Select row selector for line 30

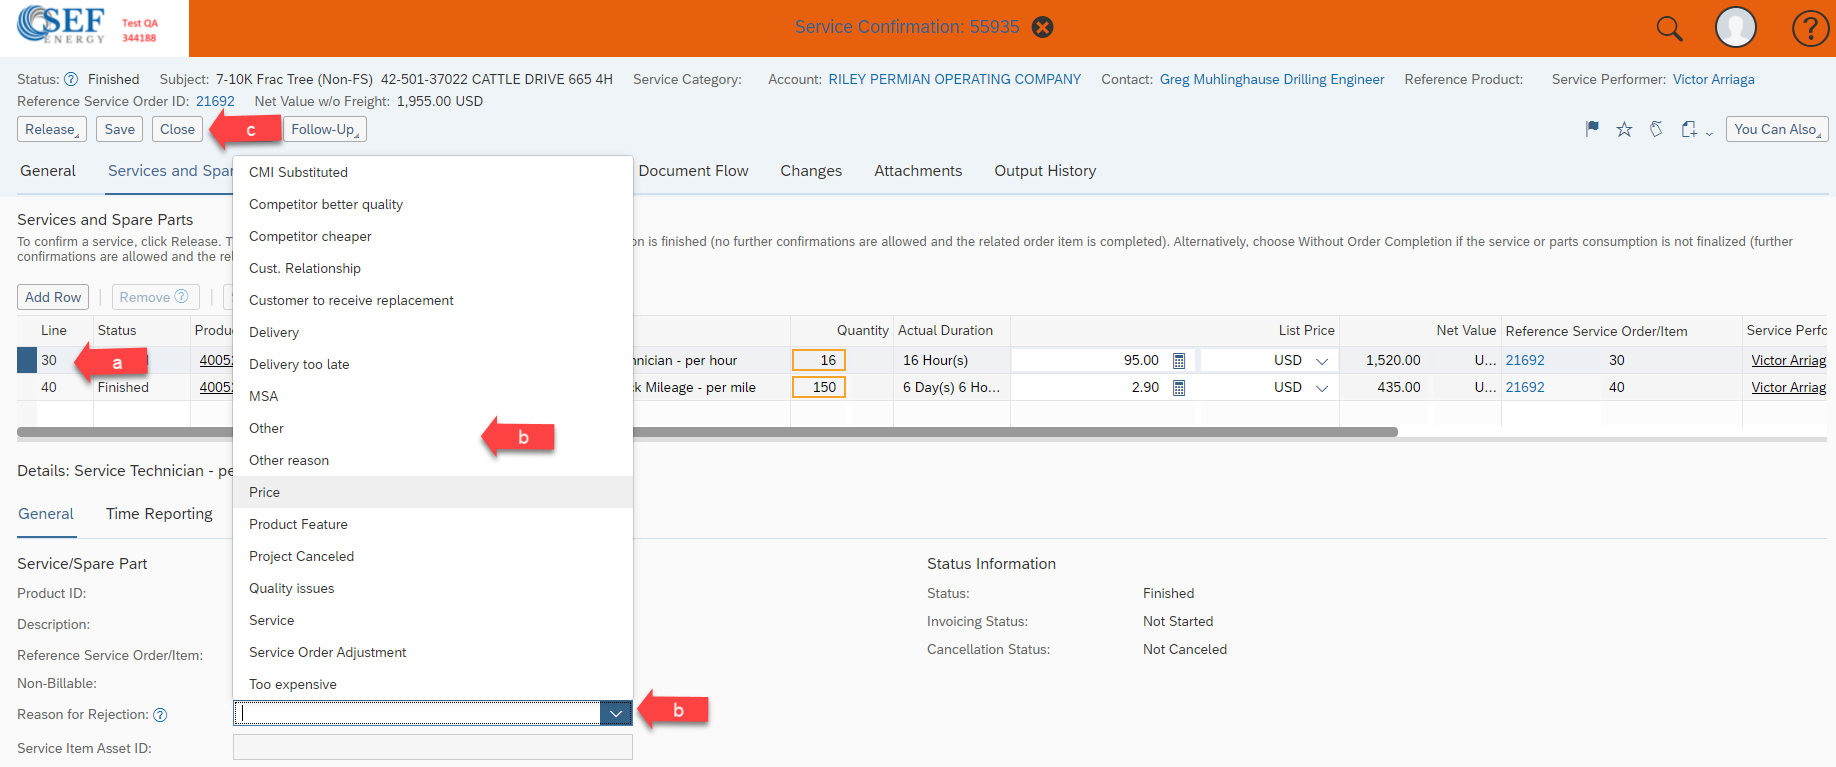click(x=27, y=360)
